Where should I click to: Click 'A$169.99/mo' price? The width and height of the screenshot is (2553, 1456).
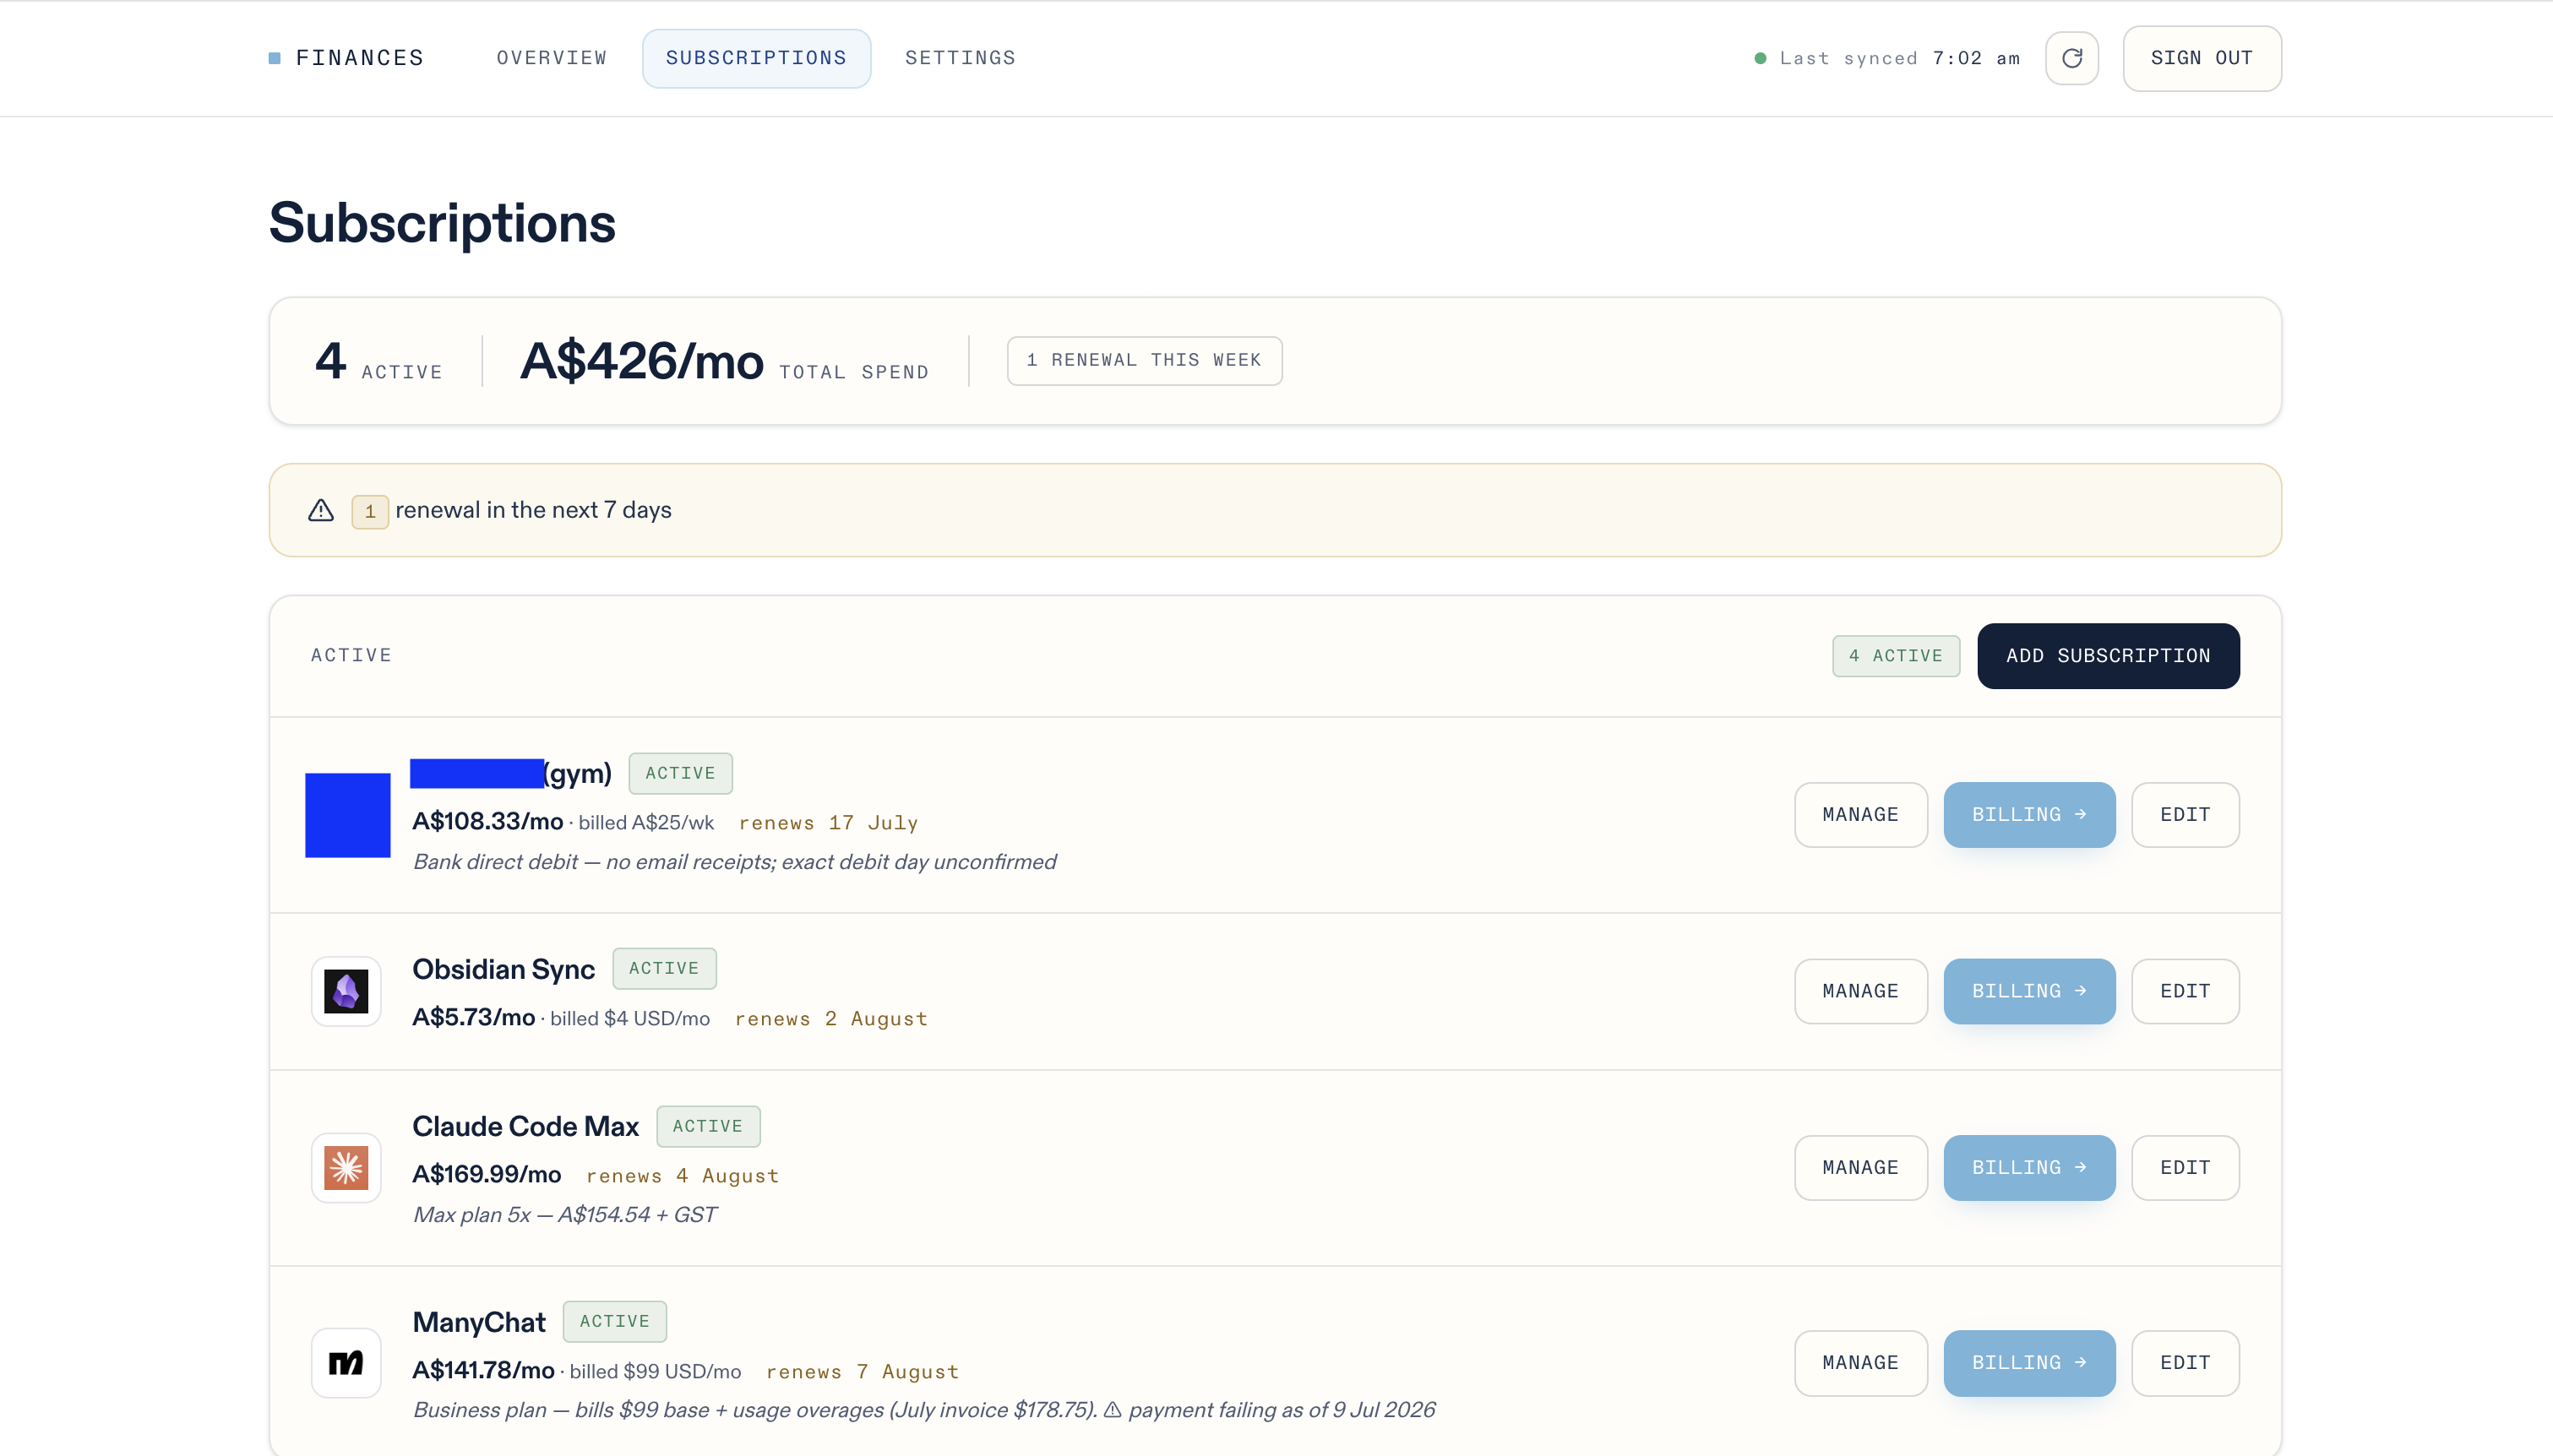pos(487,1174)
